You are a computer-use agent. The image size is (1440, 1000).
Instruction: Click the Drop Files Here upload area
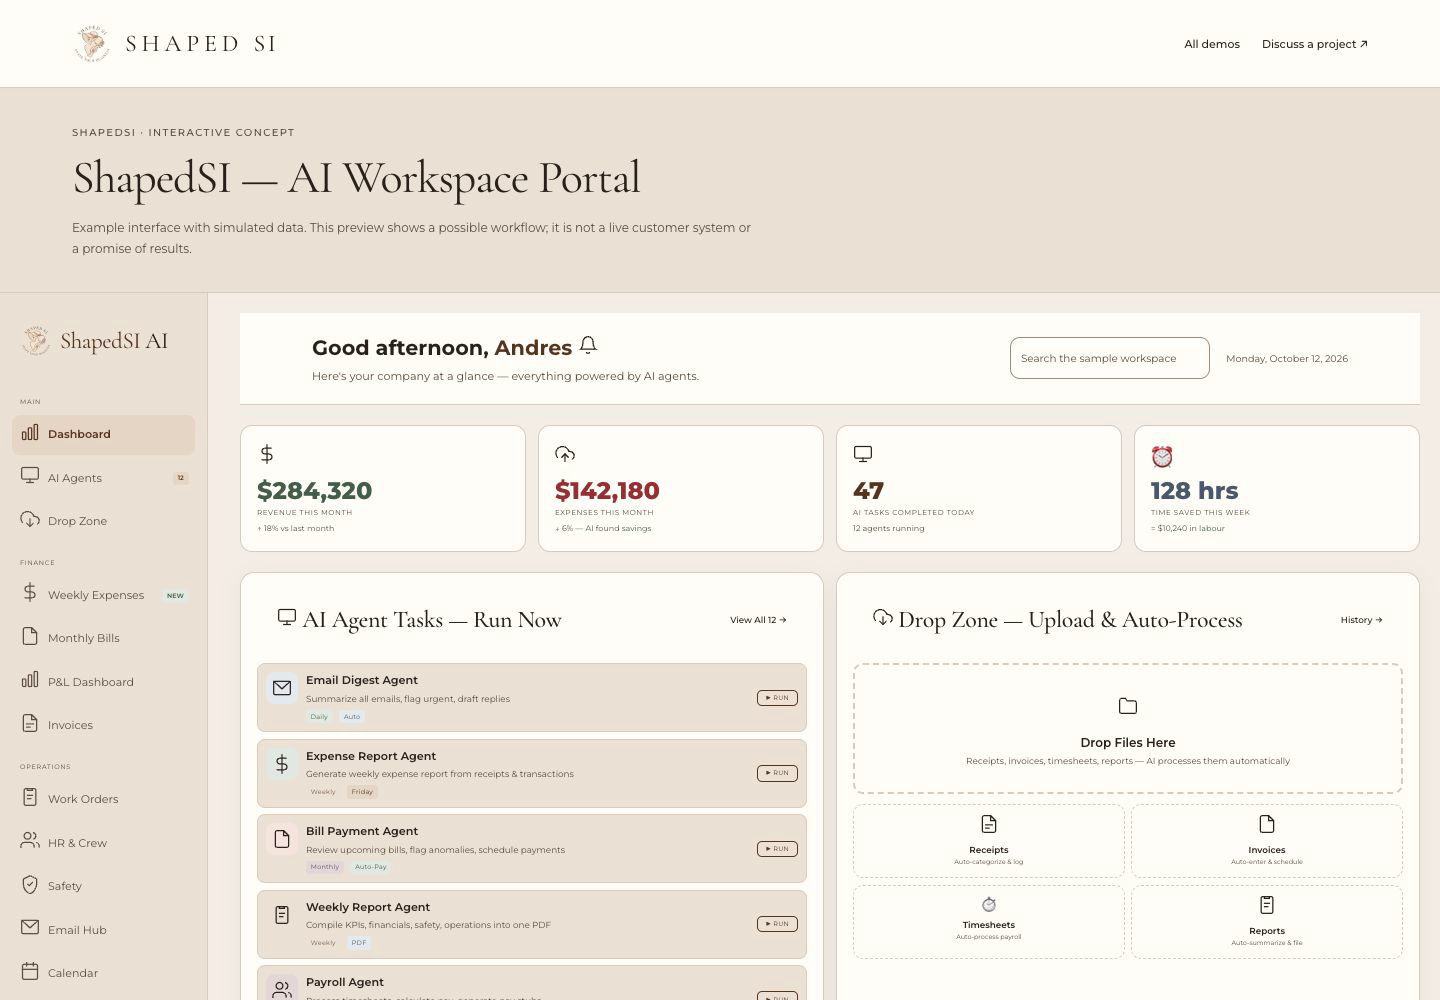pos(1128,729)
